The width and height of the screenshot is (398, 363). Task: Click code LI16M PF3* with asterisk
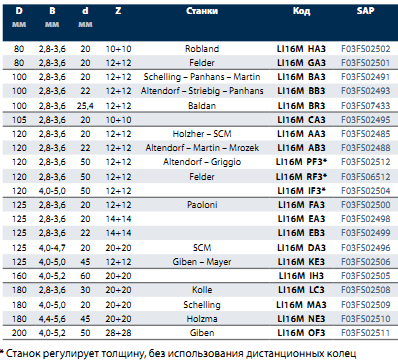click(x=301, y=162)
